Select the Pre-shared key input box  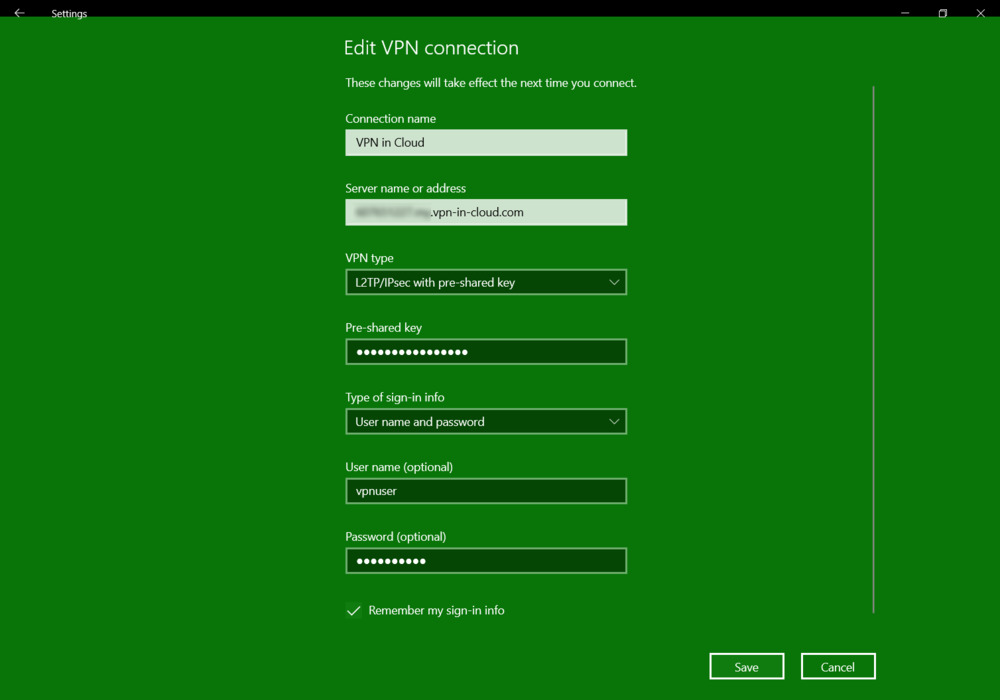point(486,352)
